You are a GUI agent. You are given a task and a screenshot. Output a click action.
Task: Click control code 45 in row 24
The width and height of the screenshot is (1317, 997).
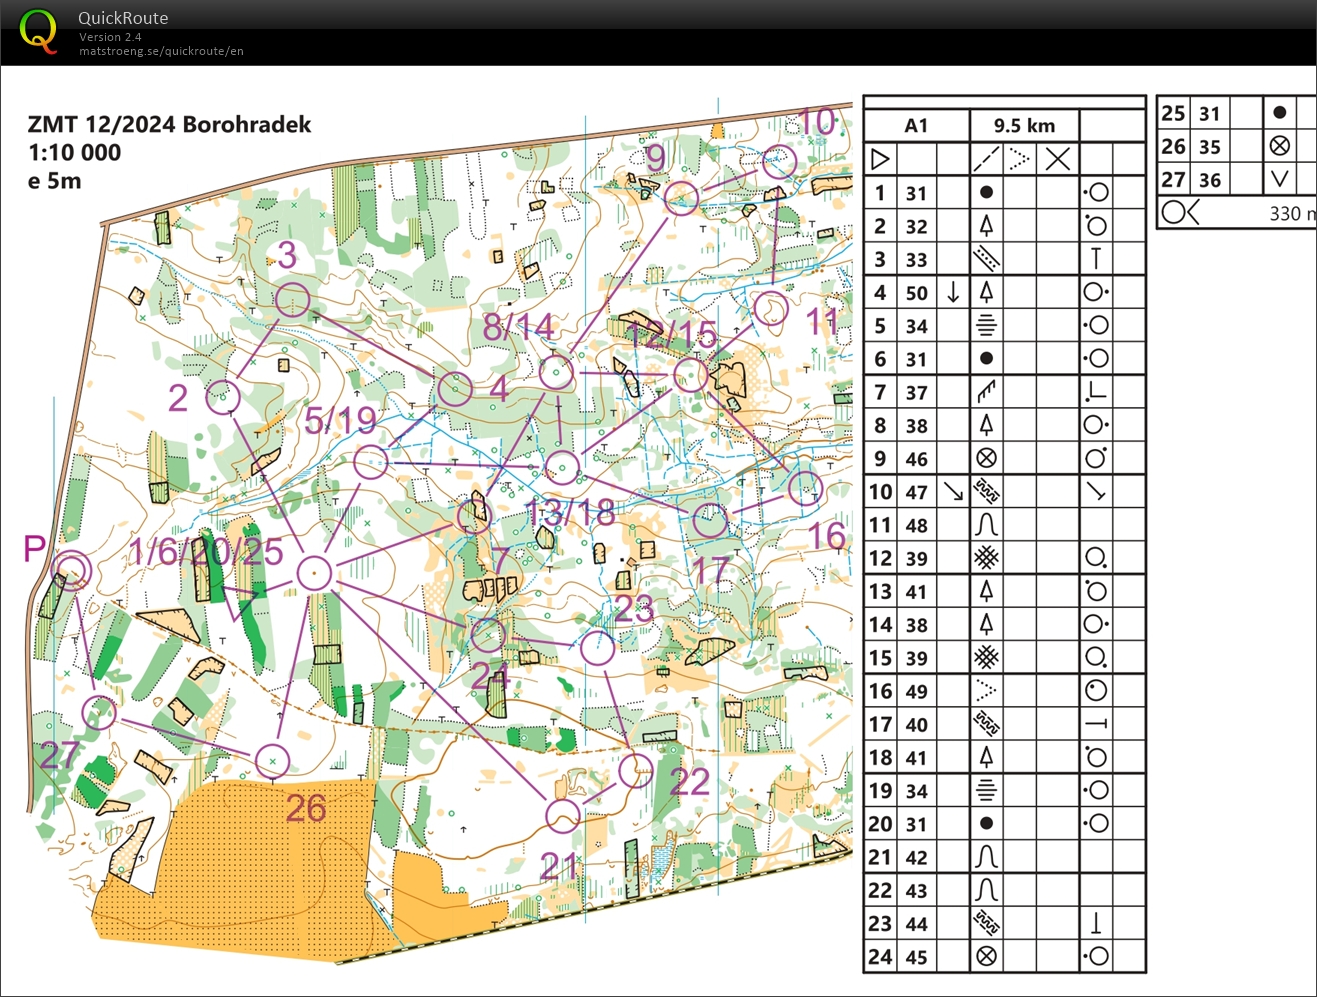(x=917, y=957)
